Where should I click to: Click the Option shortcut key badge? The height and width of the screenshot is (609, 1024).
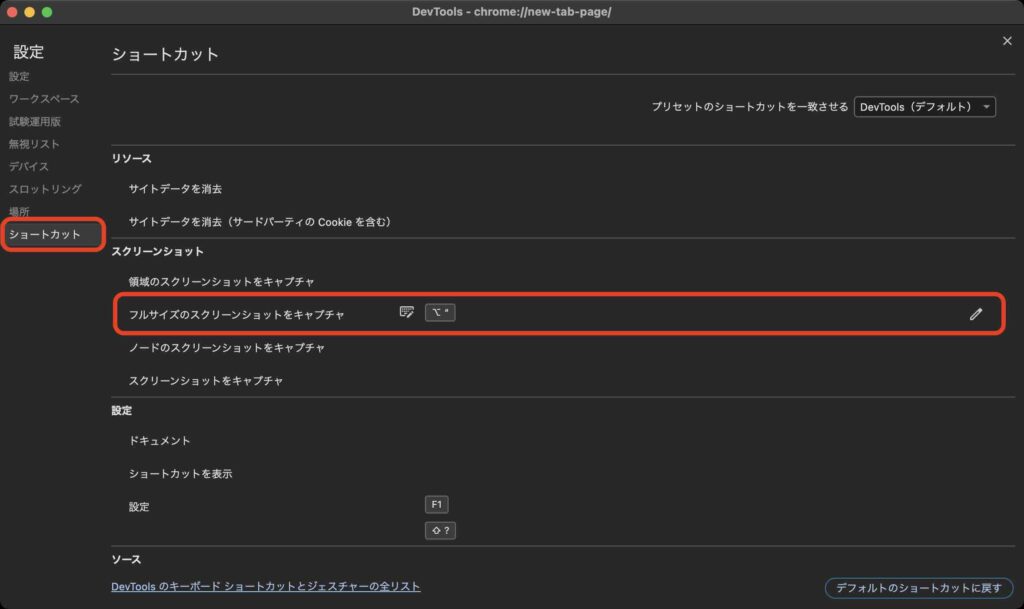pos(440,313)
